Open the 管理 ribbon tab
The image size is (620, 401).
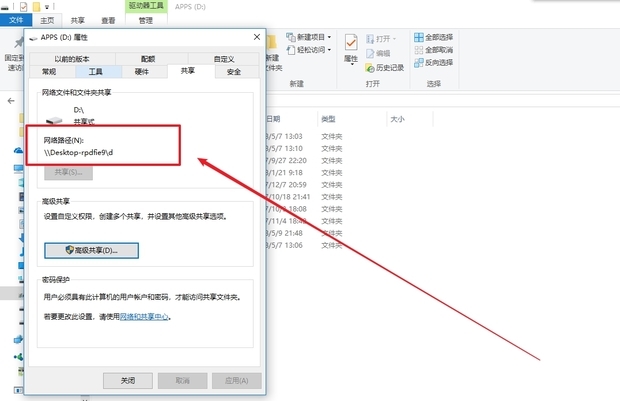(146, 20)
